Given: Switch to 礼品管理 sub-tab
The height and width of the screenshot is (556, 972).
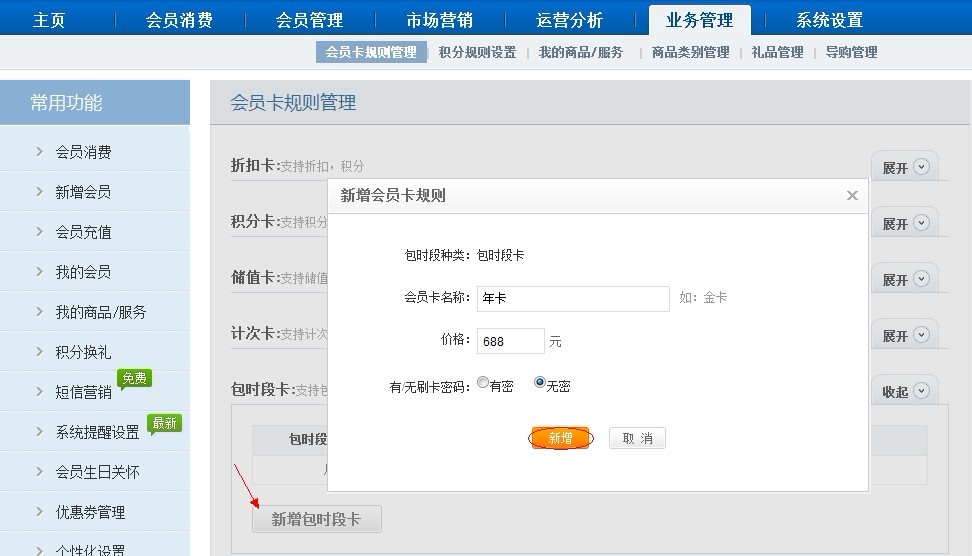Looking at the screenshot, I should click(x=777, y=52).
